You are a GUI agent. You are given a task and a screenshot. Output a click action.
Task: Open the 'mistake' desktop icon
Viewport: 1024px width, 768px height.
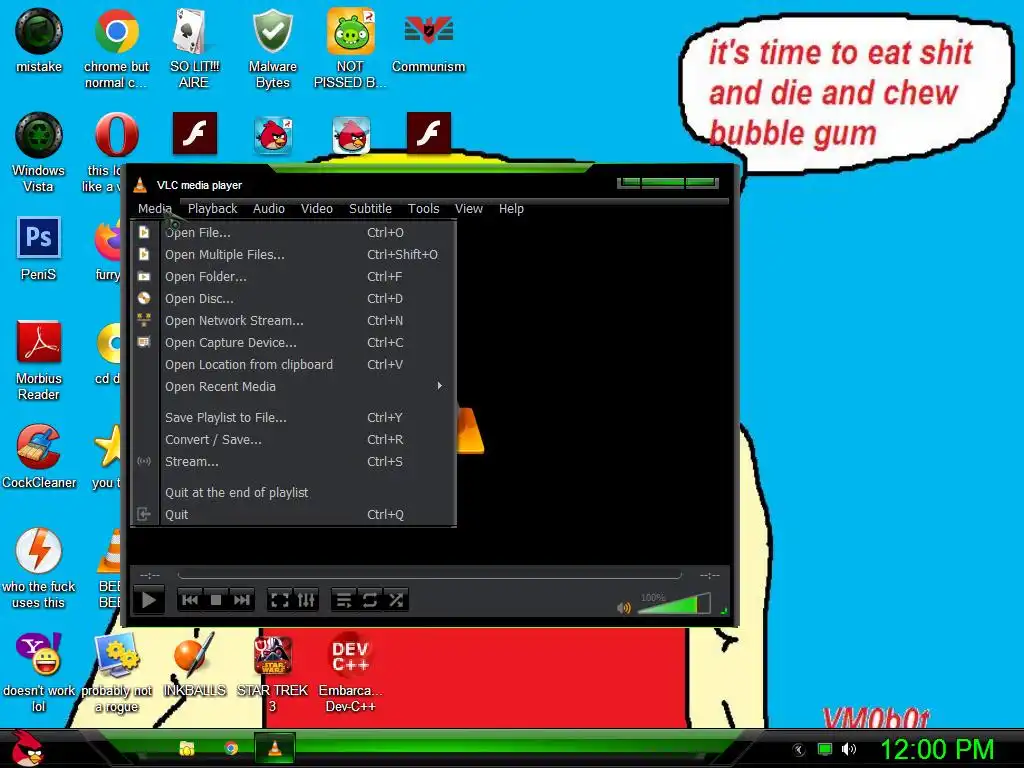point(39,40)
